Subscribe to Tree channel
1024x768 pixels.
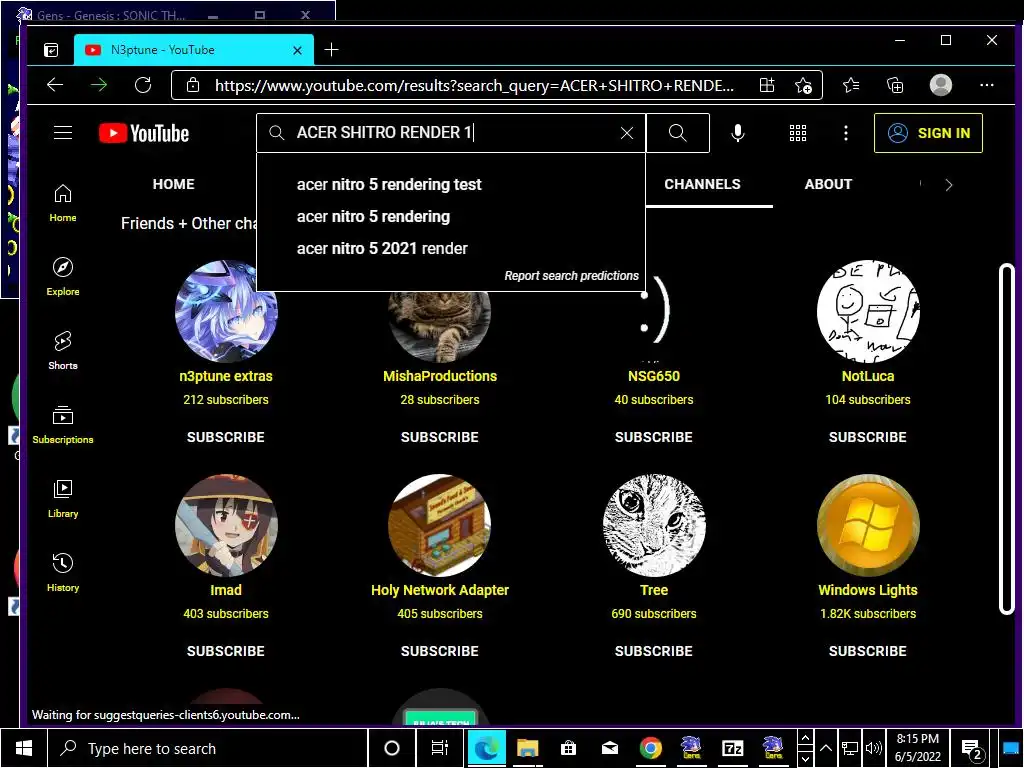(x=654, y=651)
